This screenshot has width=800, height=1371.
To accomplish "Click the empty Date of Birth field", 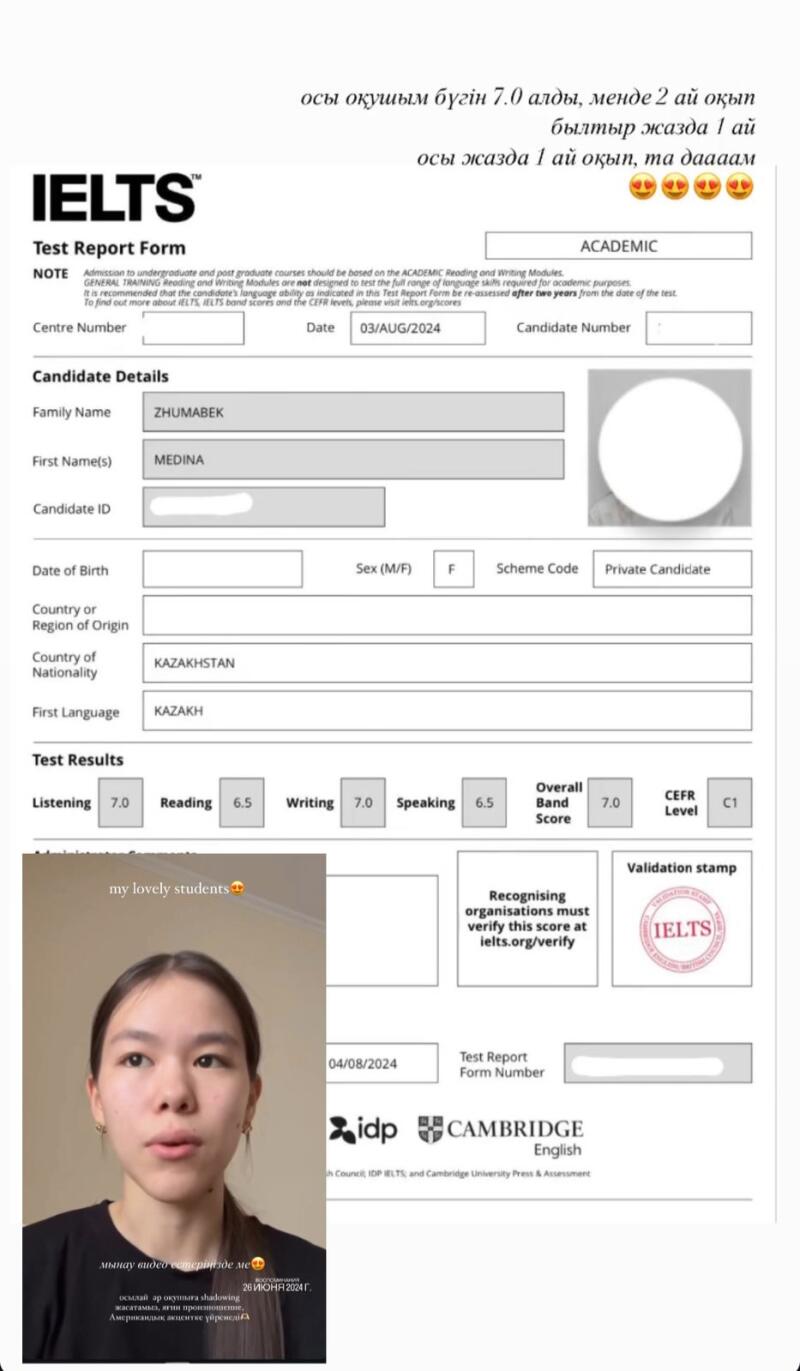I will (222, 569).
